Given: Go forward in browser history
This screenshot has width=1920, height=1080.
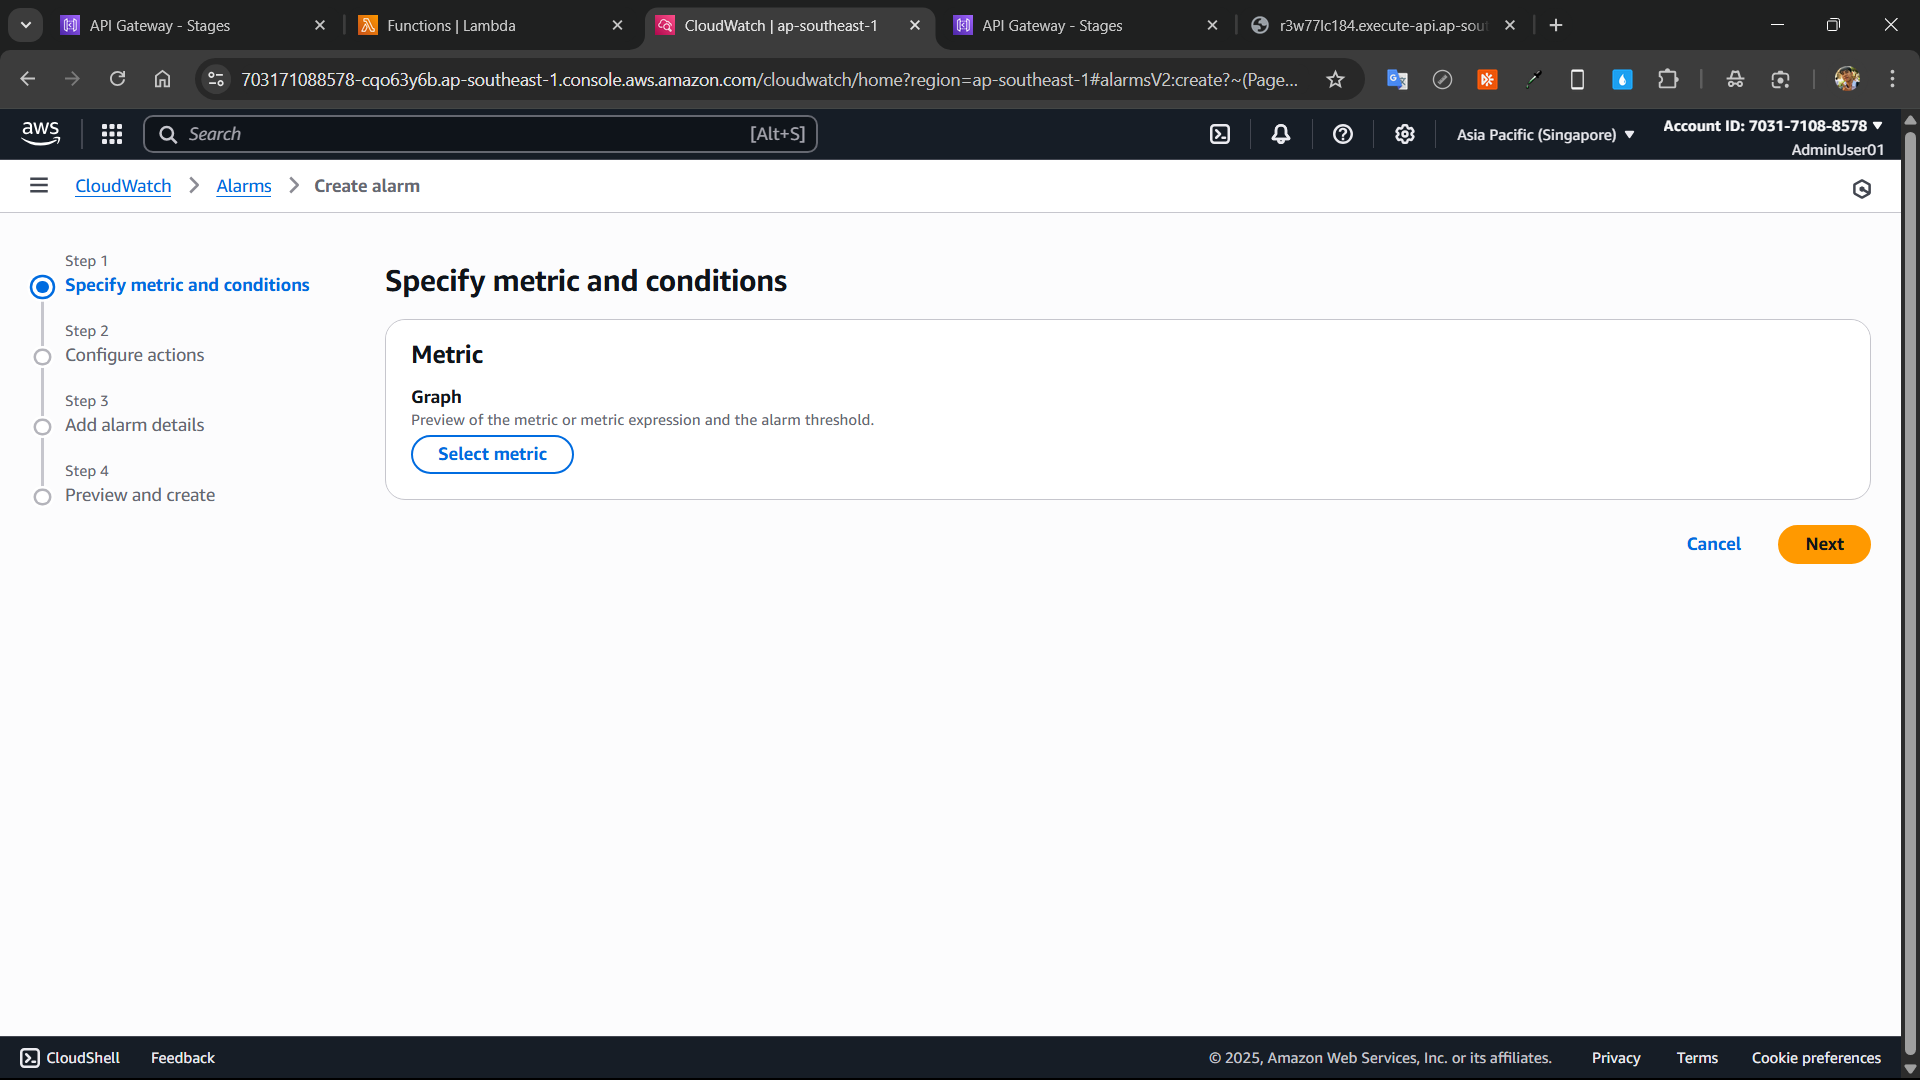Looking at the screenshot, I should coord(72,79).
